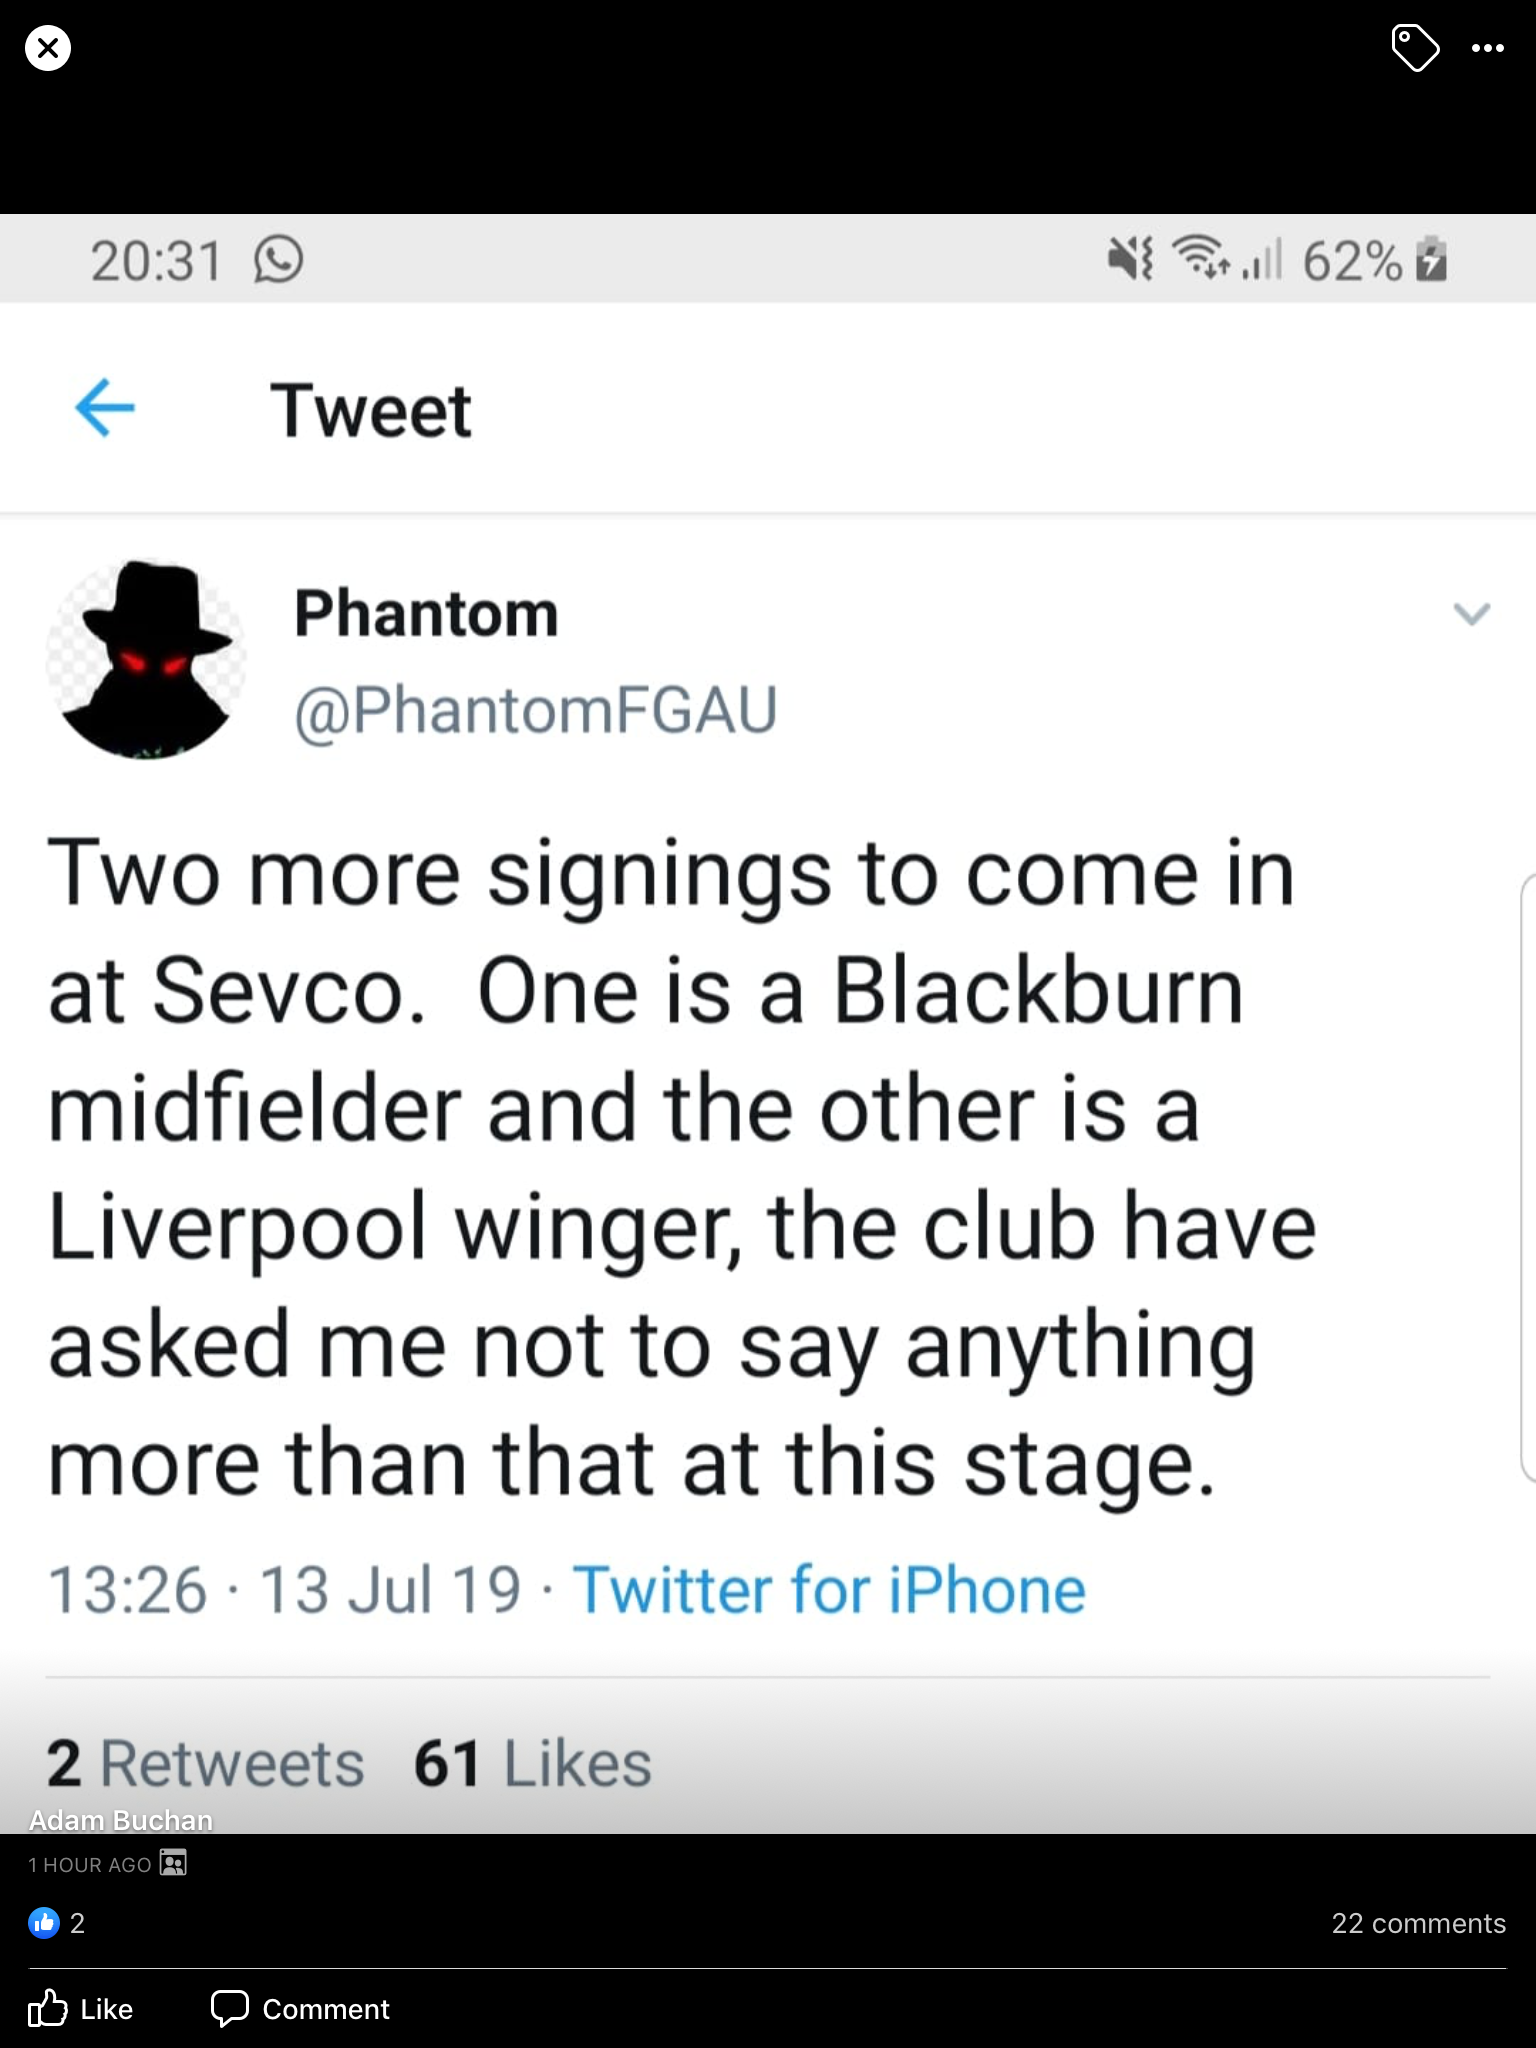Screen dimensions: 1536x2048
Task: Open the Twitter for iPhone link
Action: [x=829, y=1590]
